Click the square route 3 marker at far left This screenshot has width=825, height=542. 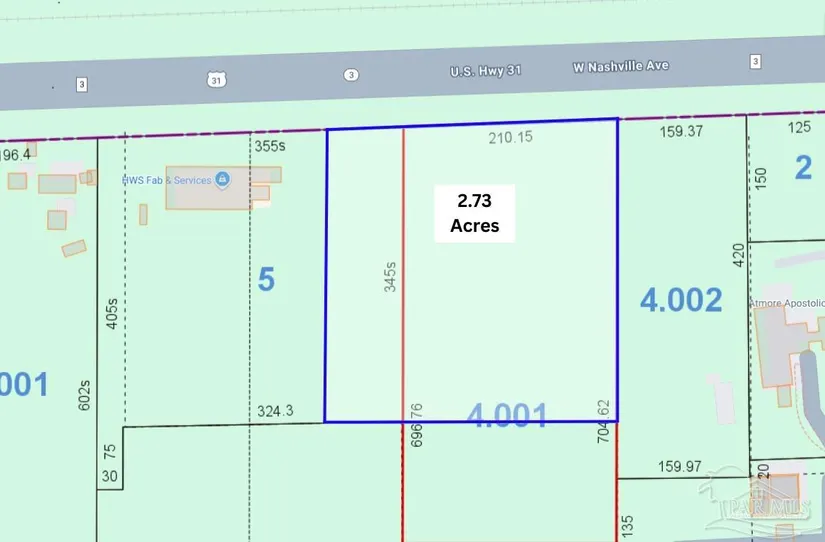click(81, 85)
